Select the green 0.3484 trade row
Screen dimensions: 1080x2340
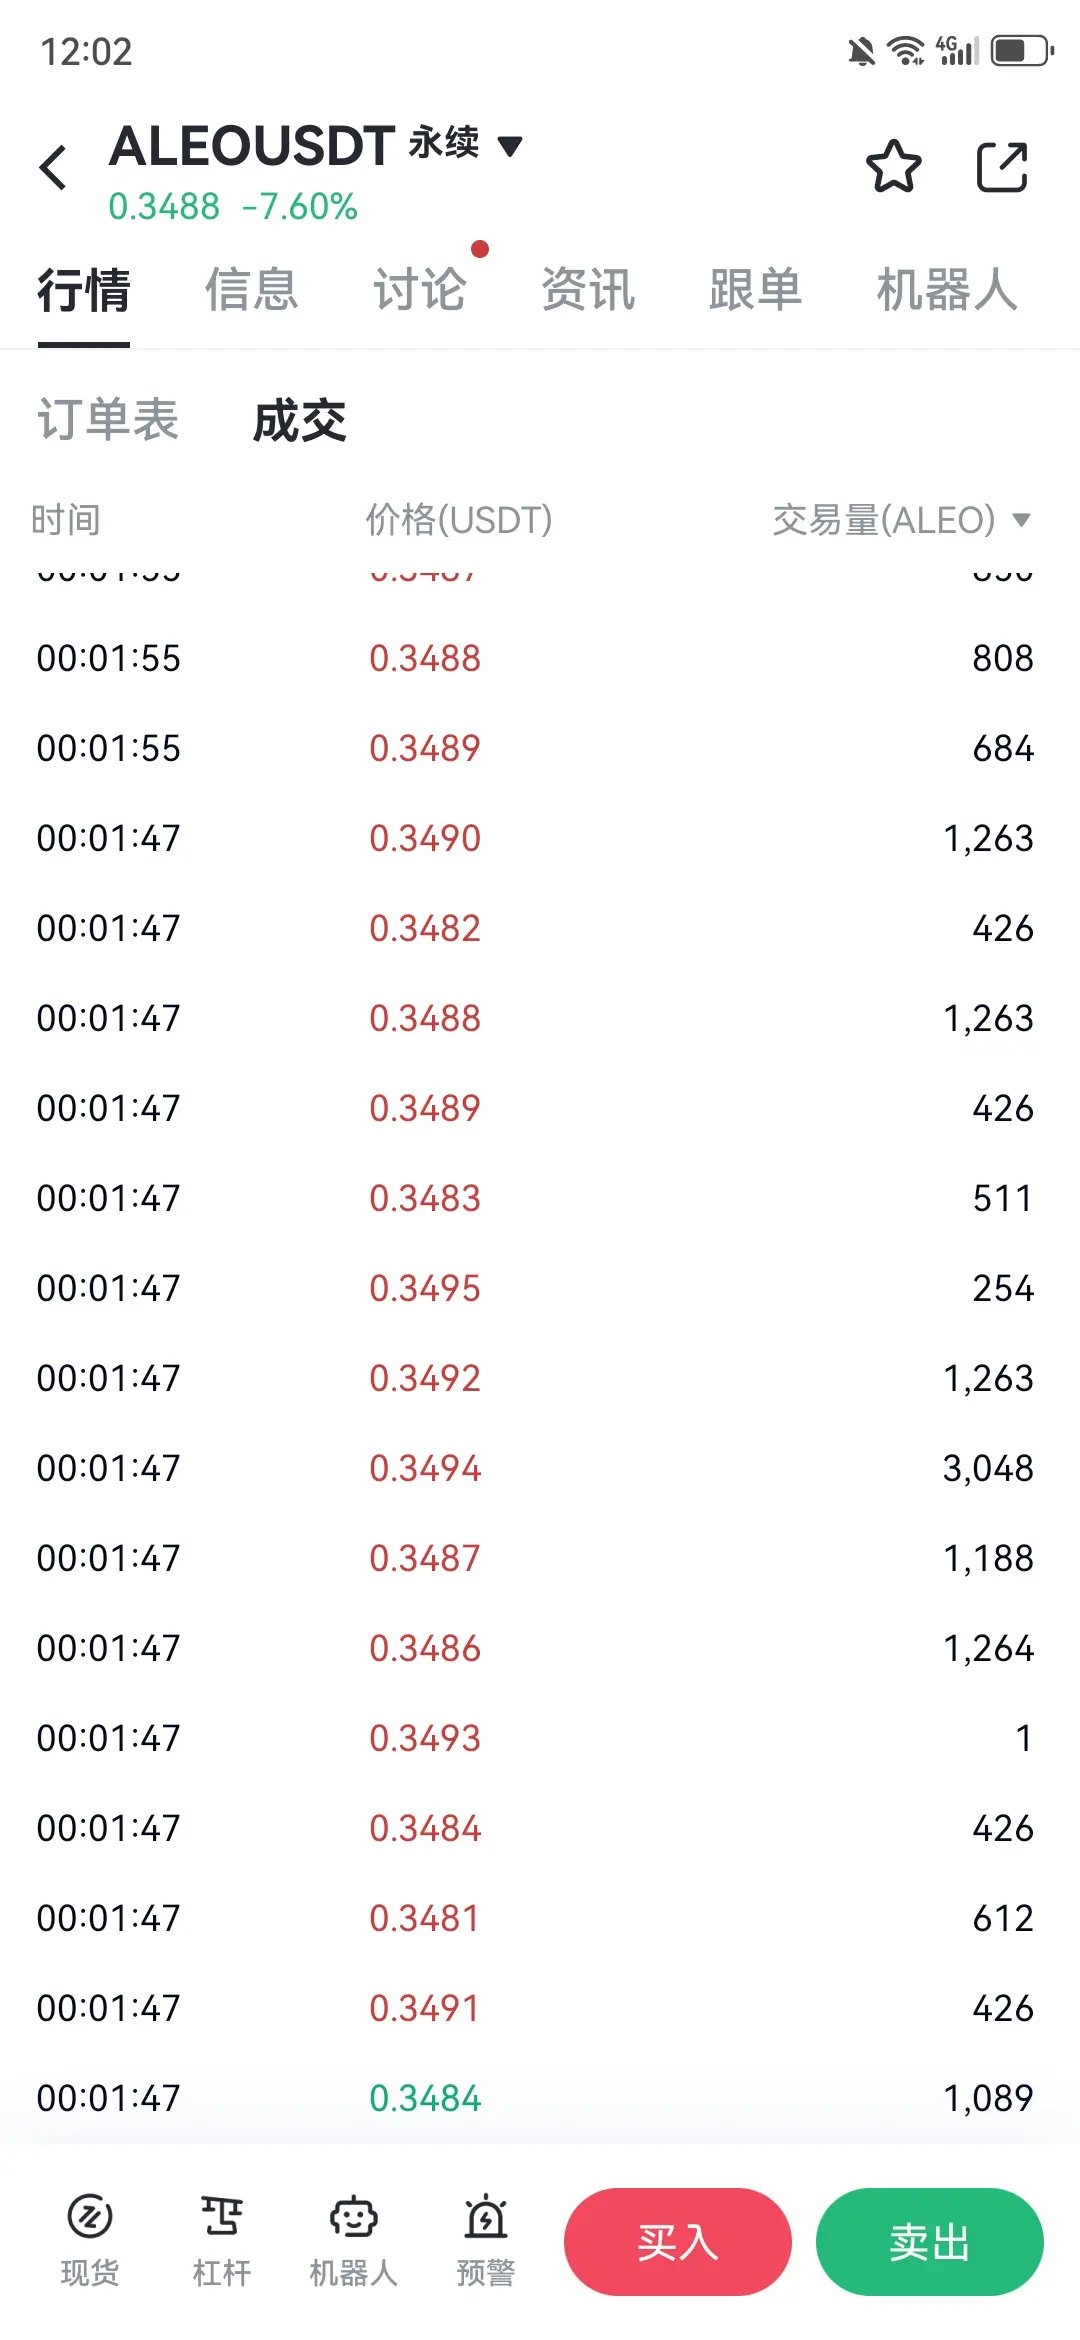[x=540, y=2098]
